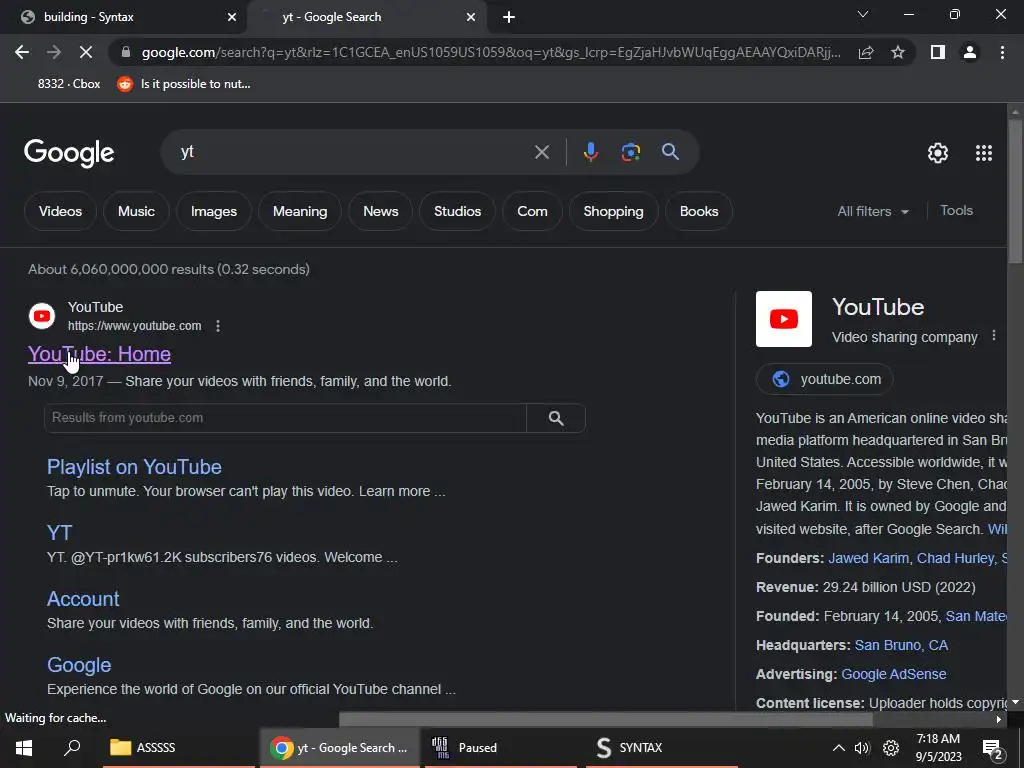Open the YT sitelink

59,533
